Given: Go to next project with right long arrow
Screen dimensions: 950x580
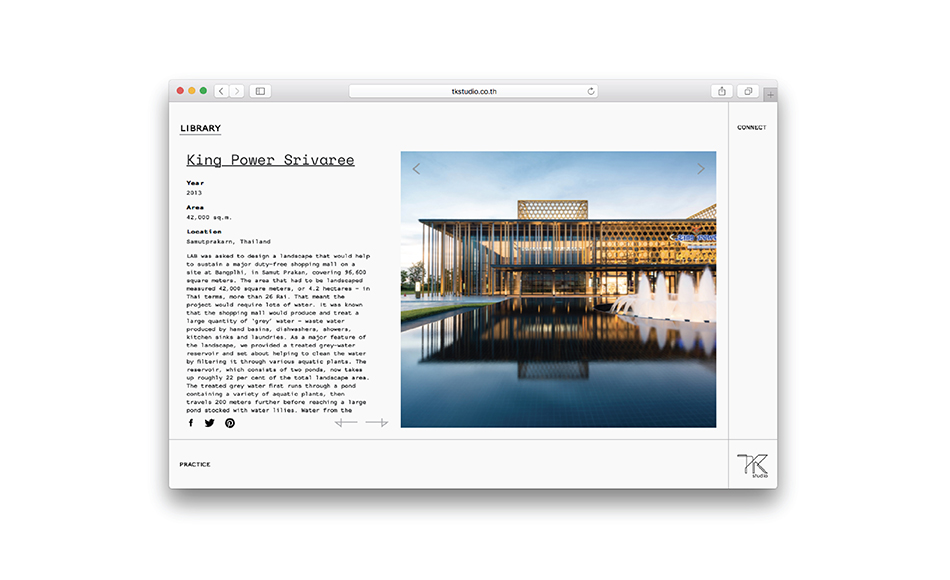Looking at the screenshot, I should tap(377, 422).
